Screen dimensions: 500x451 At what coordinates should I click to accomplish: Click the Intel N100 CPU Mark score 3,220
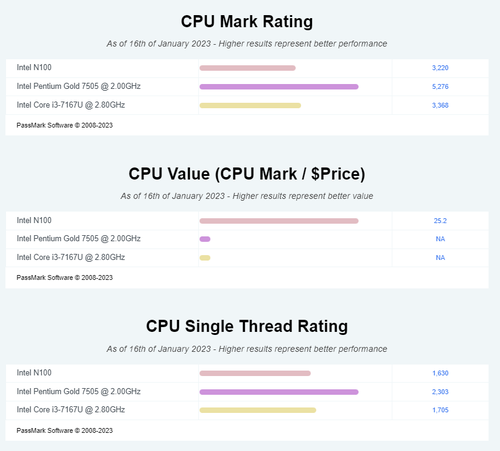pyautogui.click(x=440, y=68)
